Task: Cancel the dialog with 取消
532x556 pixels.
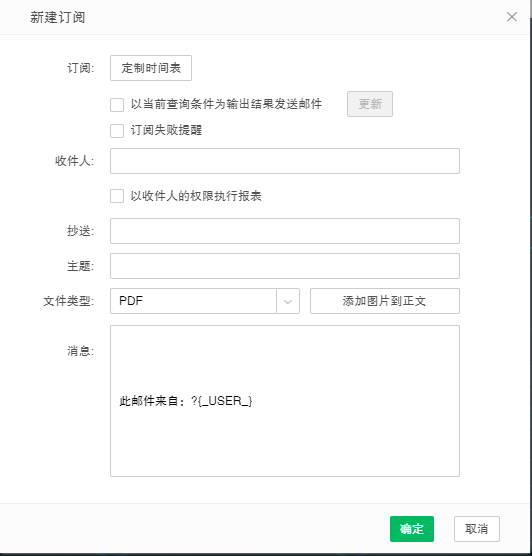Action: coord(477,529)
